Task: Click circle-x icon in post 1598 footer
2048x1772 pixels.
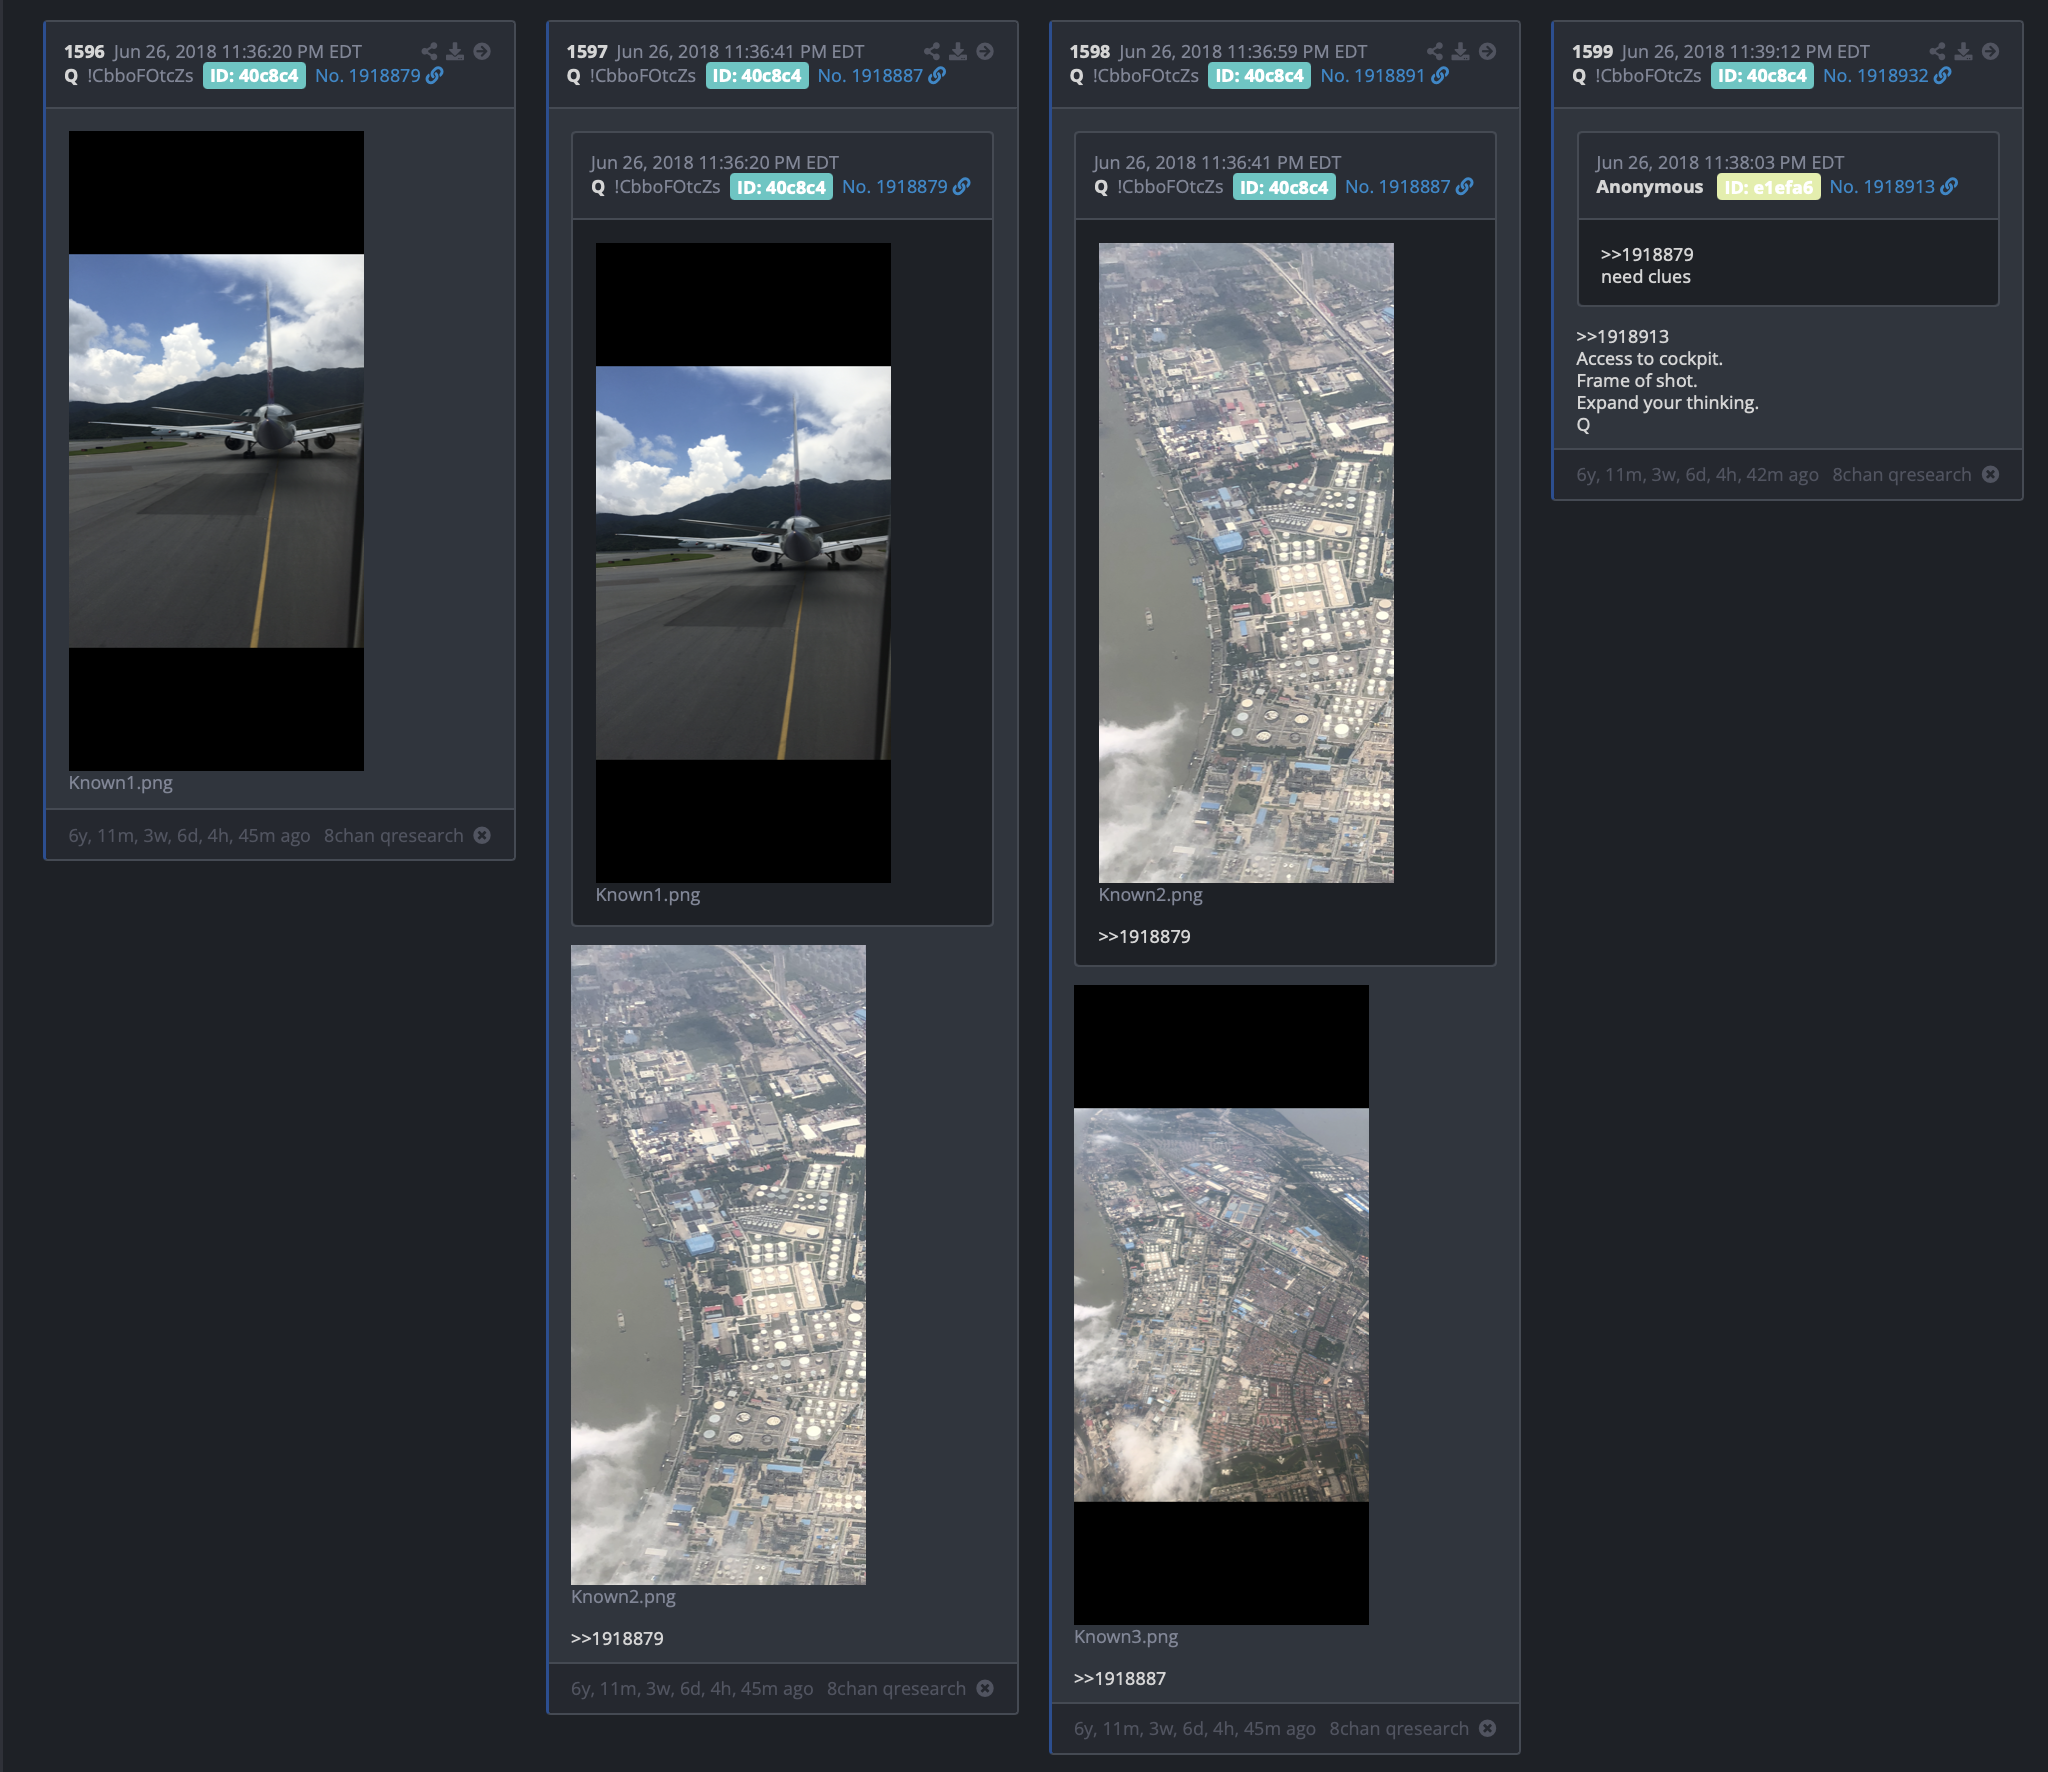Action: [1488, 1728]
